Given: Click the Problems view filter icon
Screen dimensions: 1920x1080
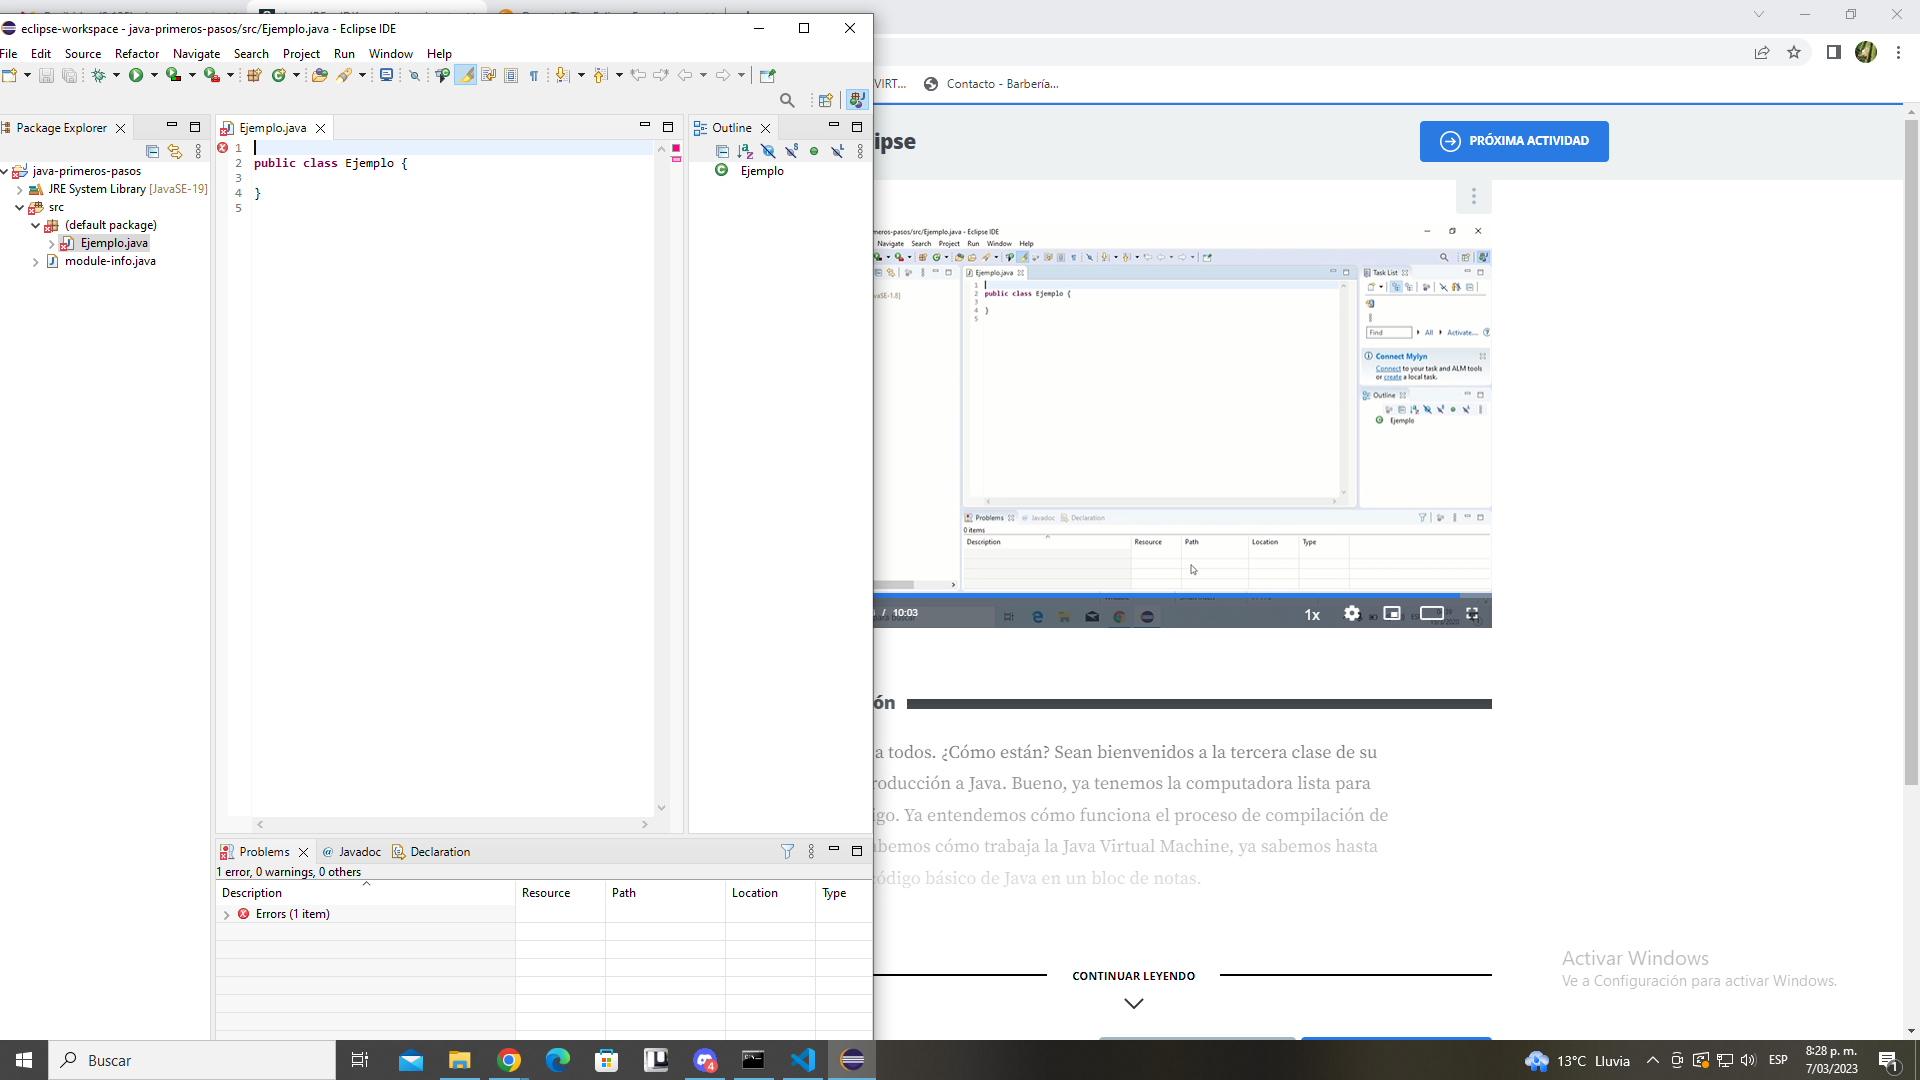Looking at the screenshot, I should click(787, 851).
